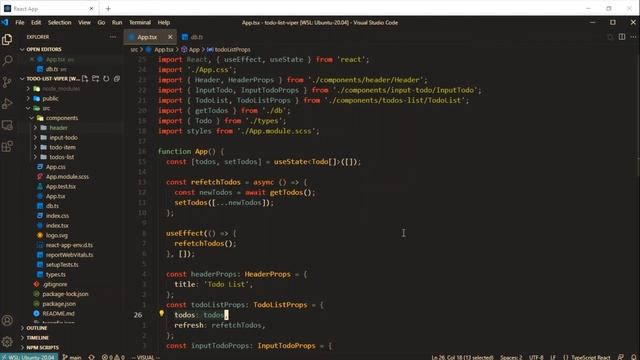Open the Run menu
Image resolution: width=640 pixels, height=360 pixels.
117,22
